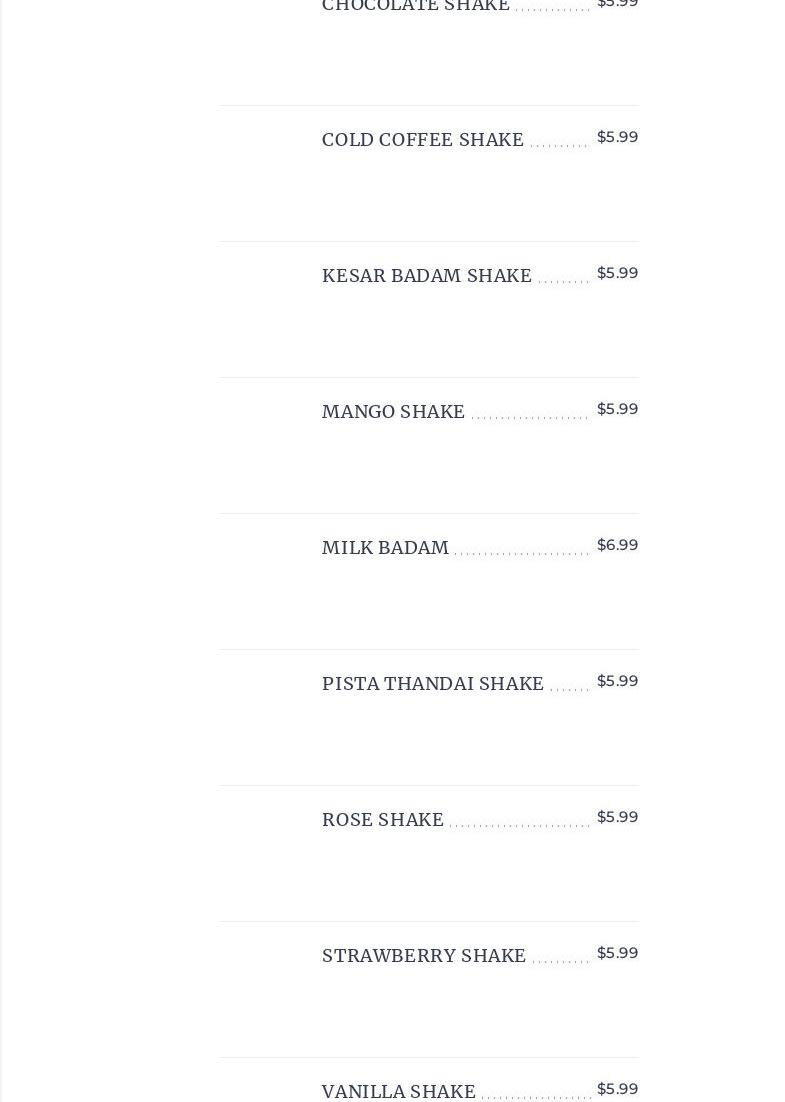Select the Cold Coffee Shake item

(422, 140)
